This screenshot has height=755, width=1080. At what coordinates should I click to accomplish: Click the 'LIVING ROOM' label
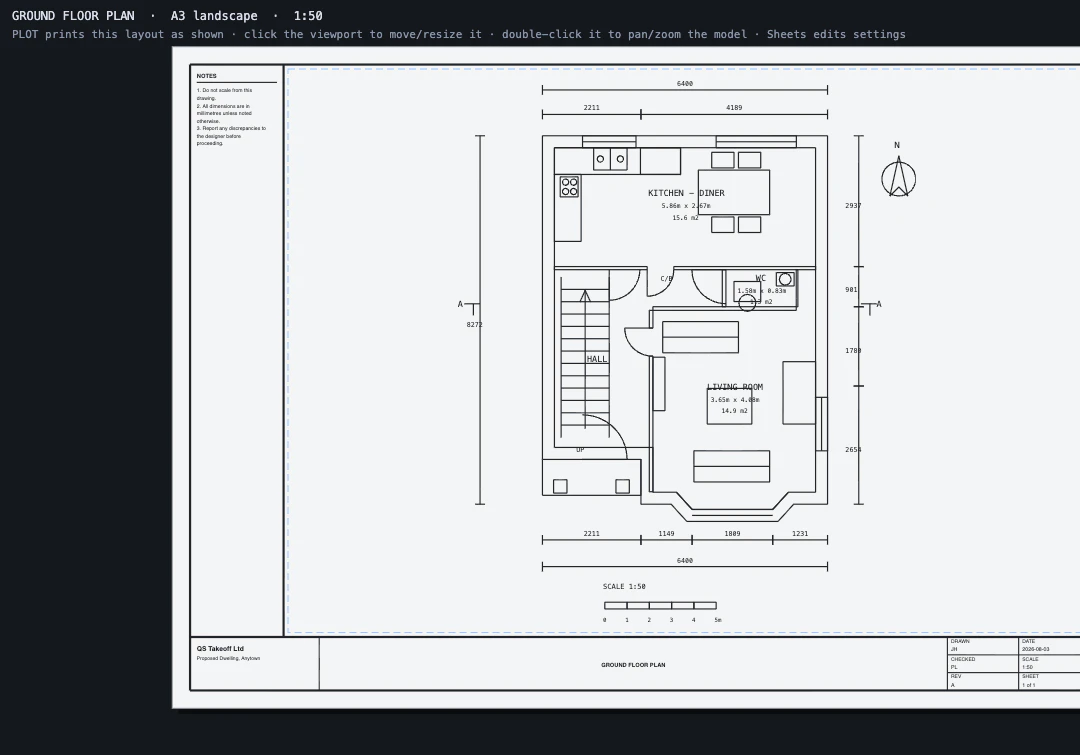735,387
